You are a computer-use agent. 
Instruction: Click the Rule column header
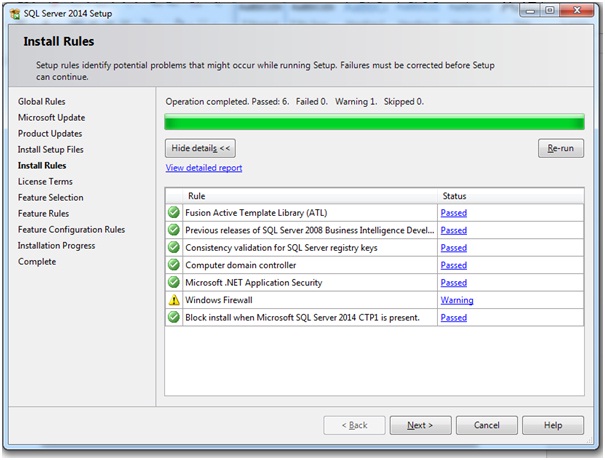tap(310, 196)
